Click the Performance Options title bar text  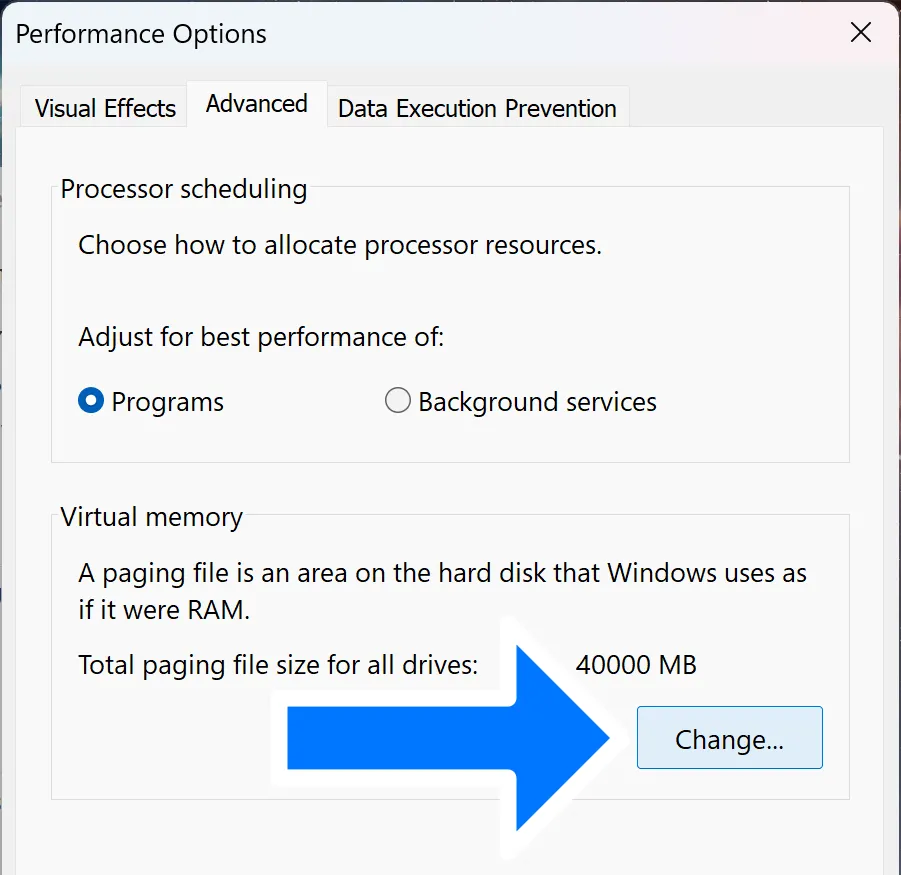click(x=141, y=34)
